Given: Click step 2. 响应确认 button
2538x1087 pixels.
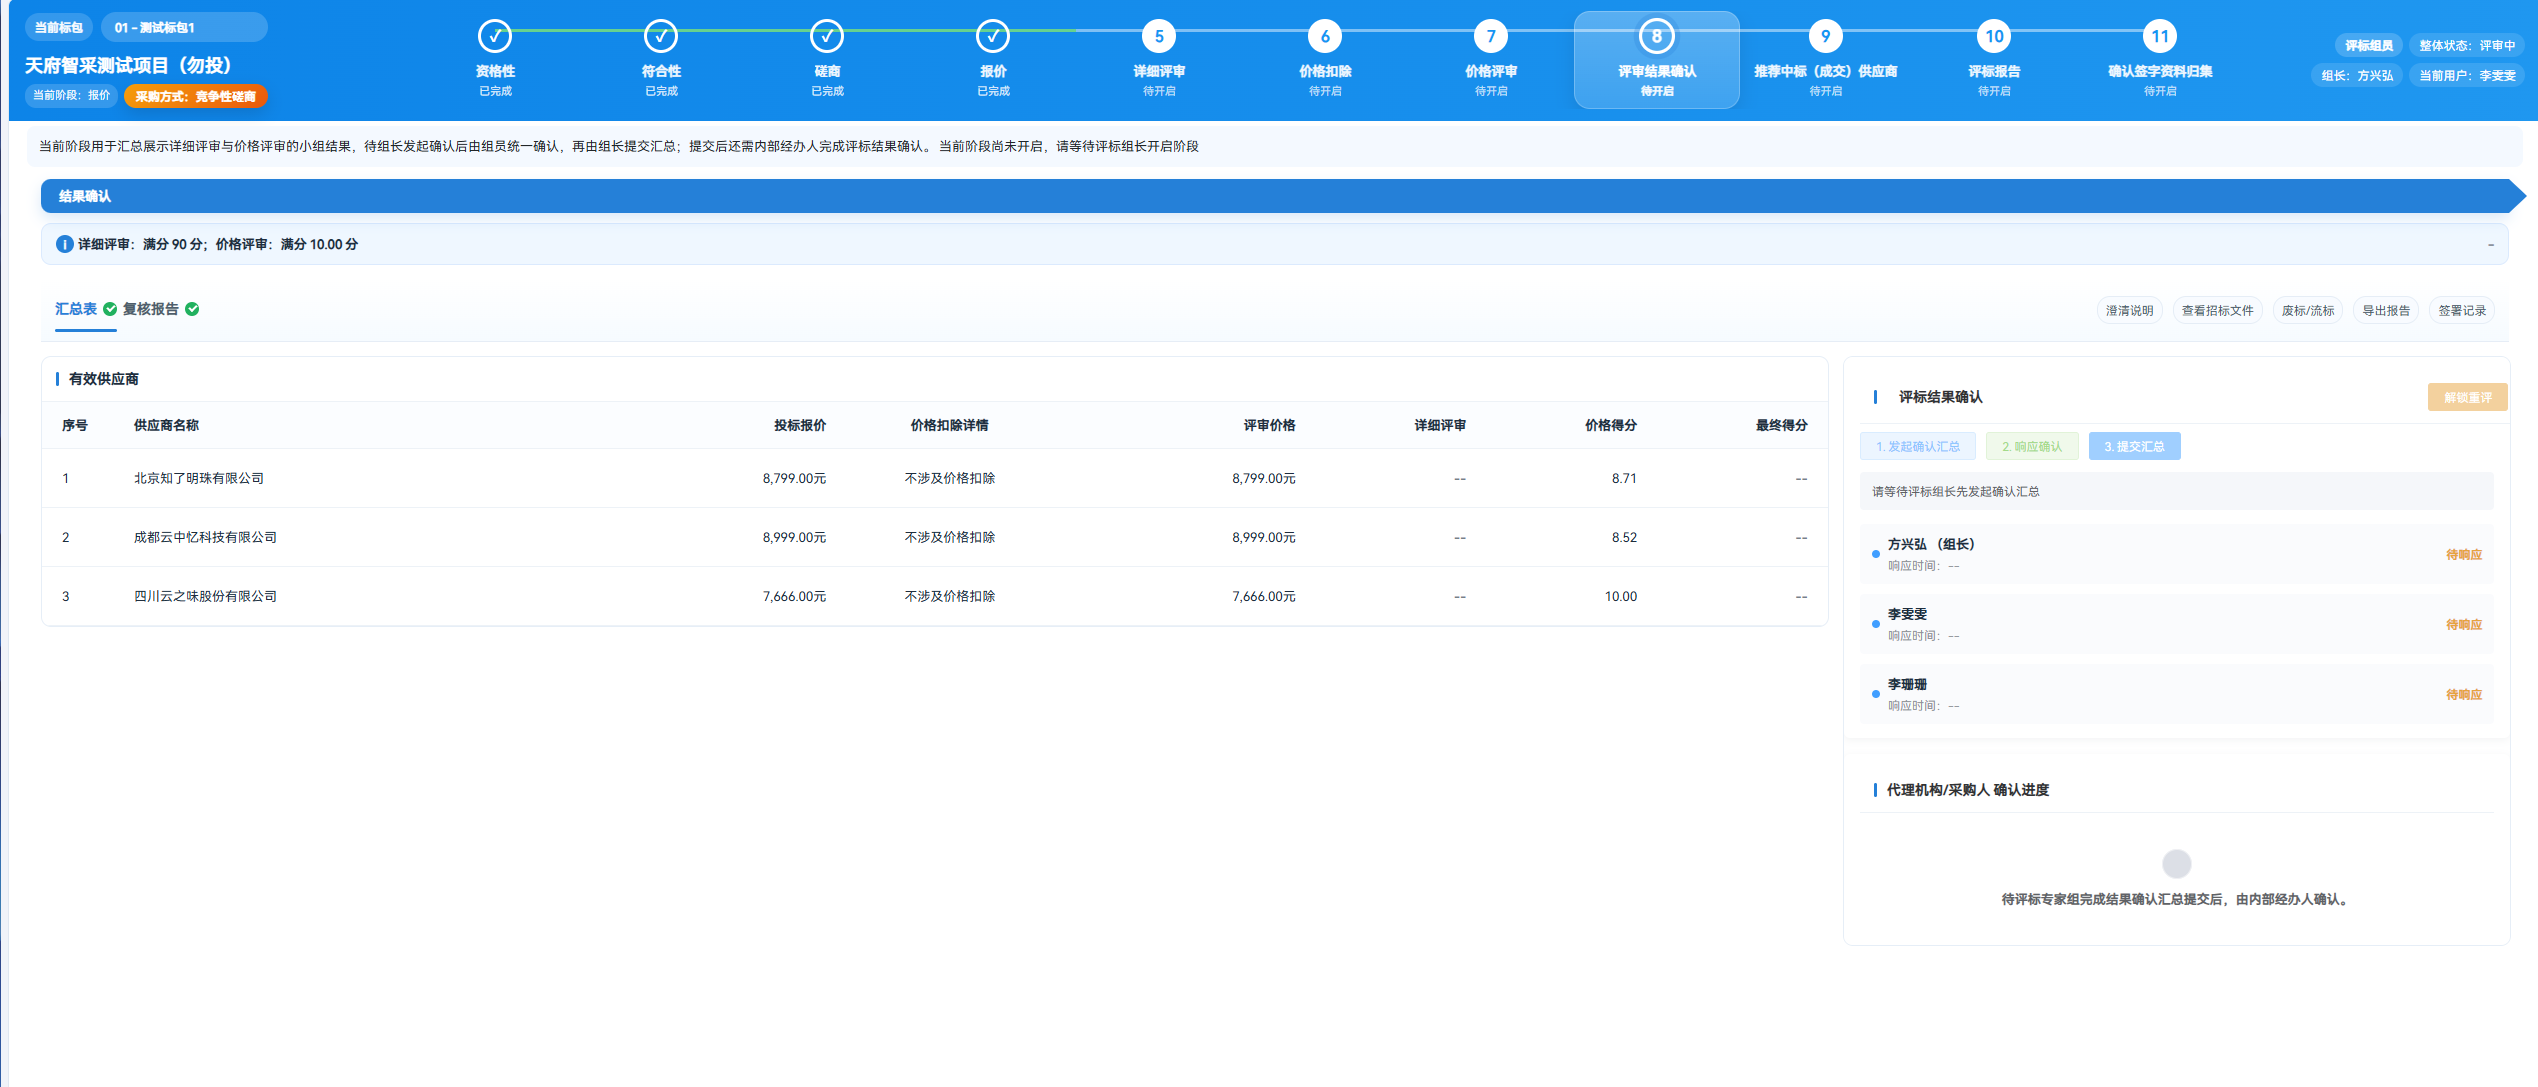Looking at the screenshot, I should click(2032, 446).
